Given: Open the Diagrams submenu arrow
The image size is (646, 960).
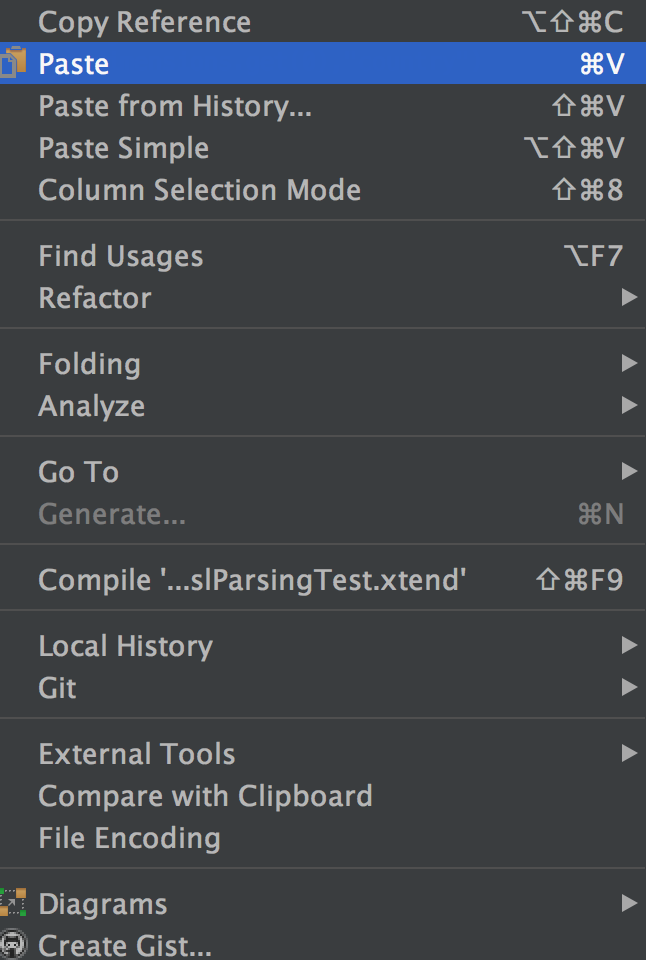Looking at the screenshot, I should click(x=629, y=903).
